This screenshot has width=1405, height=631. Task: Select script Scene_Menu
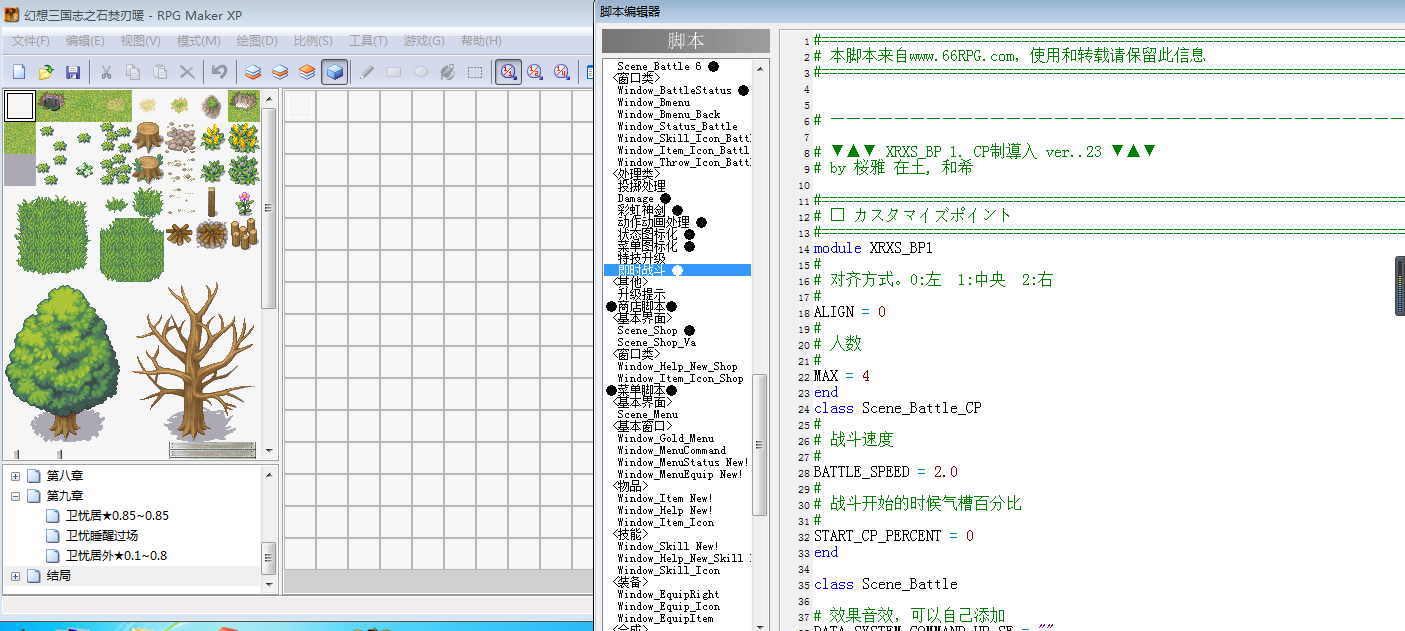647,414
